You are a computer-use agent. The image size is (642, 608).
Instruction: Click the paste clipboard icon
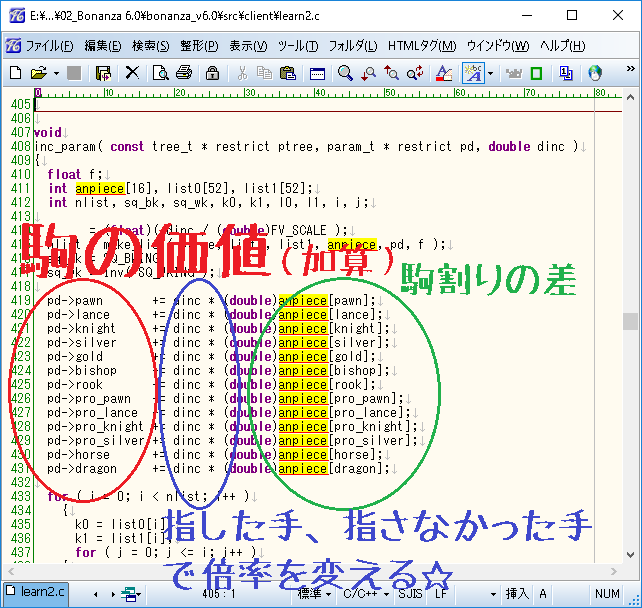click(288, 74)
